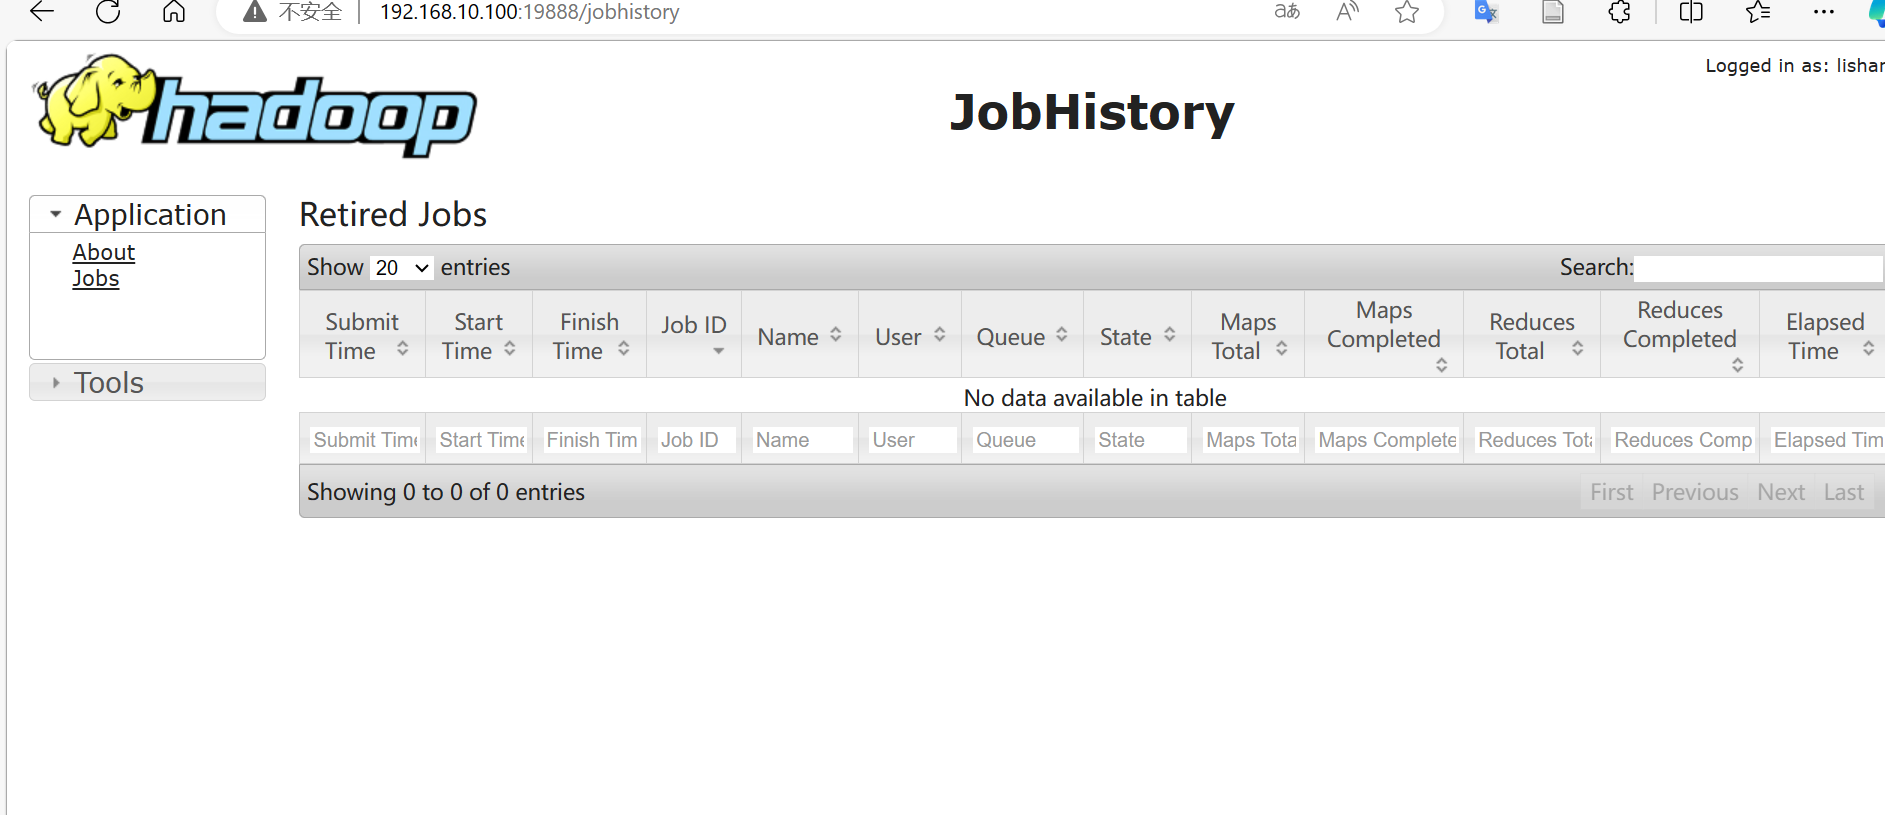1885x815 pixels.
Task: Sort table by Job ID column
Action: coord(694,336)
